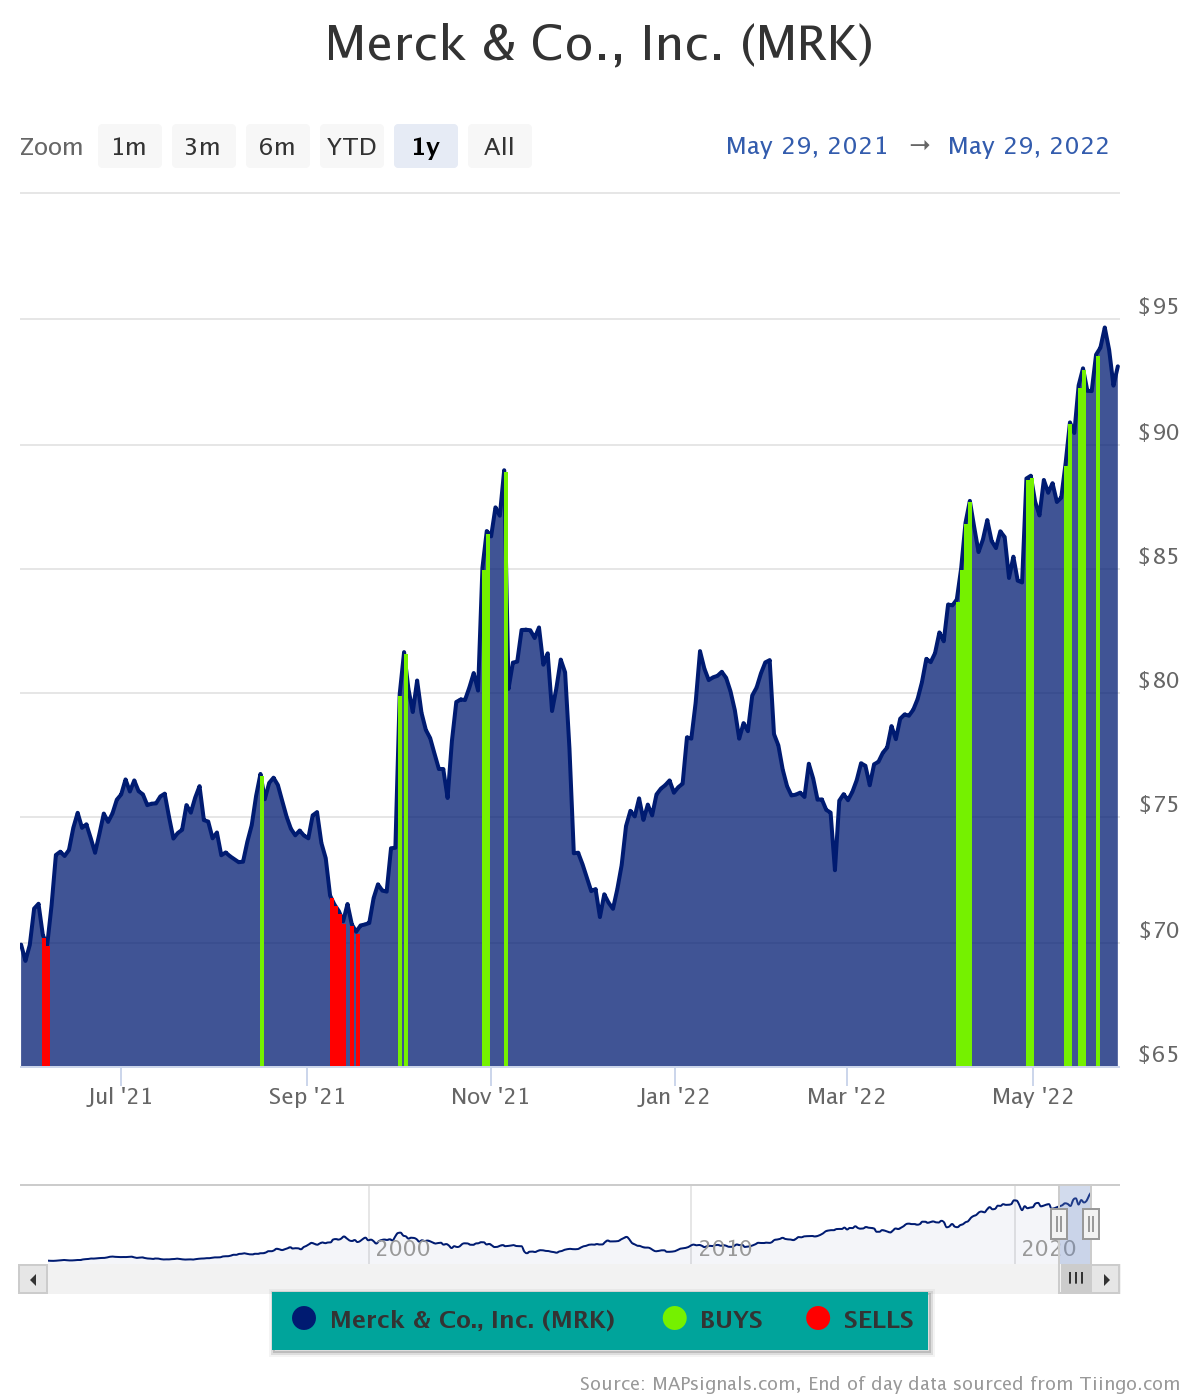Click the $75 y-axis label
Image resolution: width=1200 pixels, height=1400 pixels.
pyautogui.click(x=1159, y=804)
